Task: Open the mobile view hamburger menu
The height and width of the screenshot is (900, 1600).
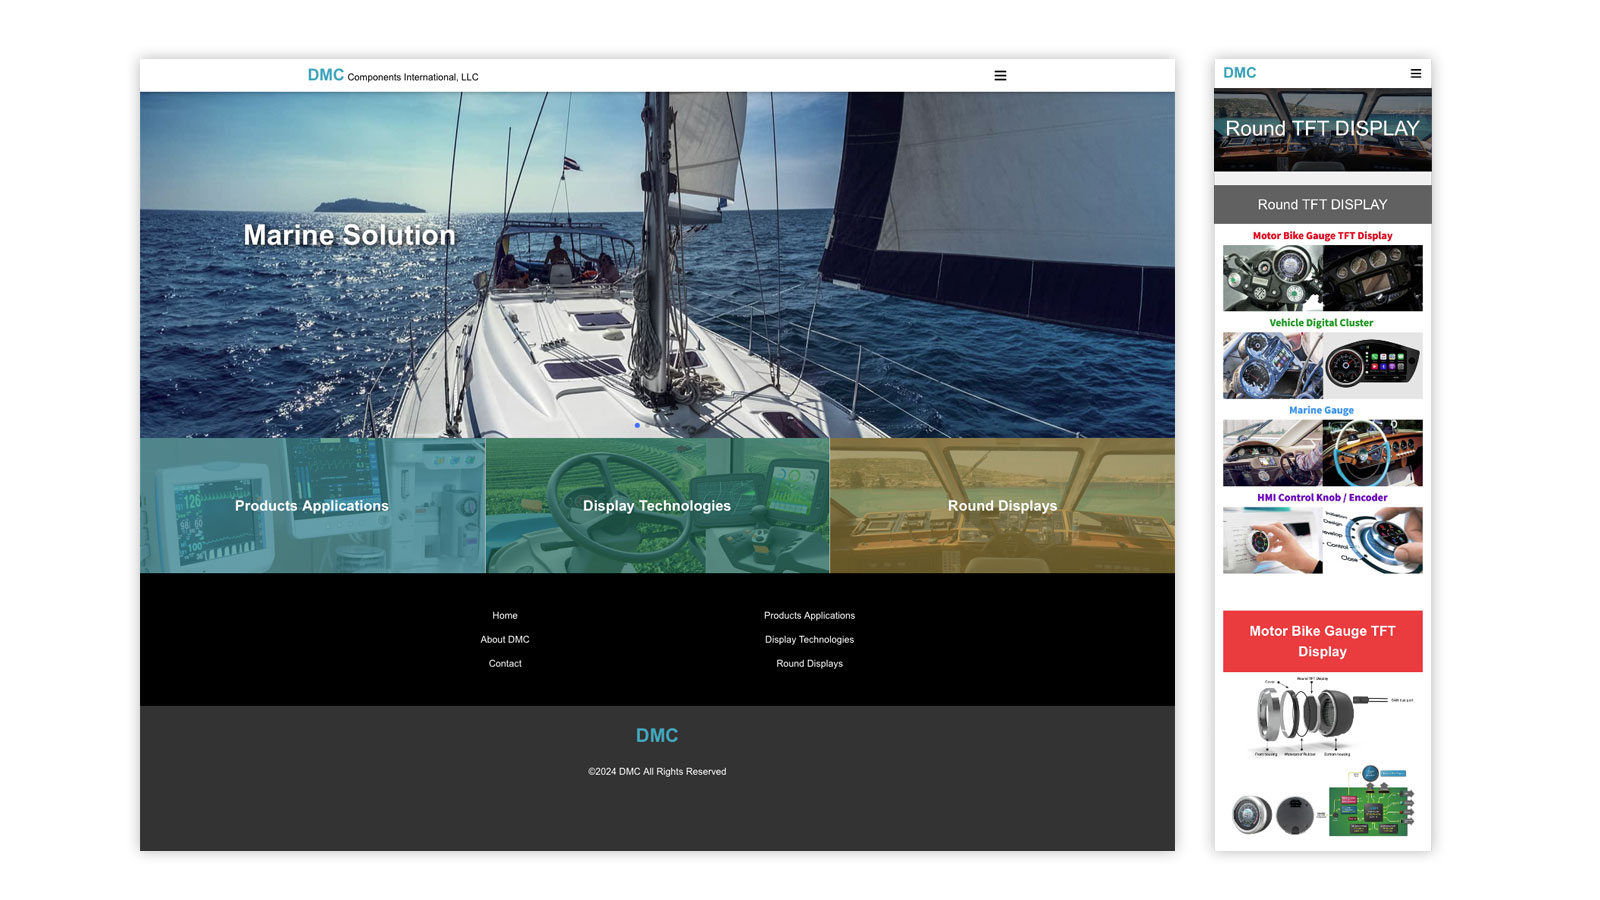Action: point(1415,73)
